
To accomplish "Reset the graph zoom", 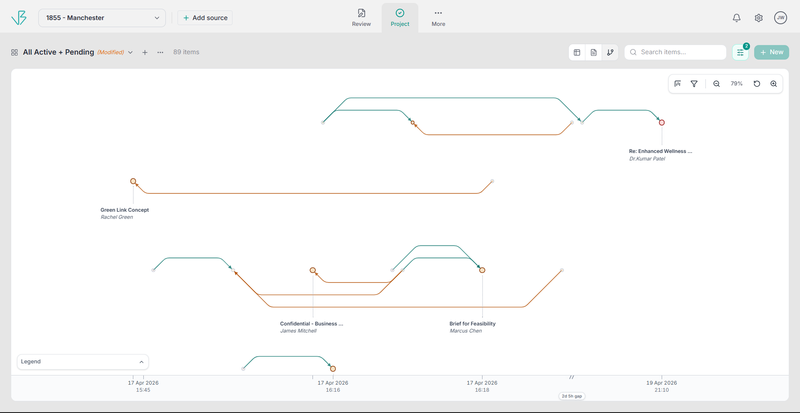I will [x=757, y=84].
